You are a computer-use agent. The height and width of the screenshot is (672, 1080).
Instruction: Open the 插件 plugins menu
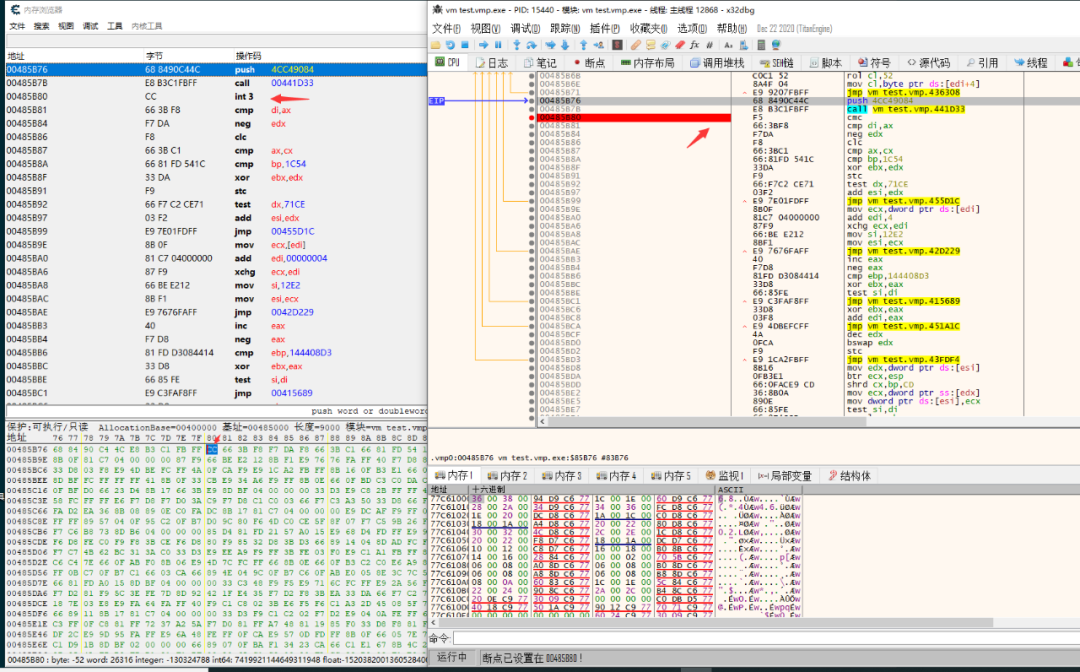click(605, 28)
